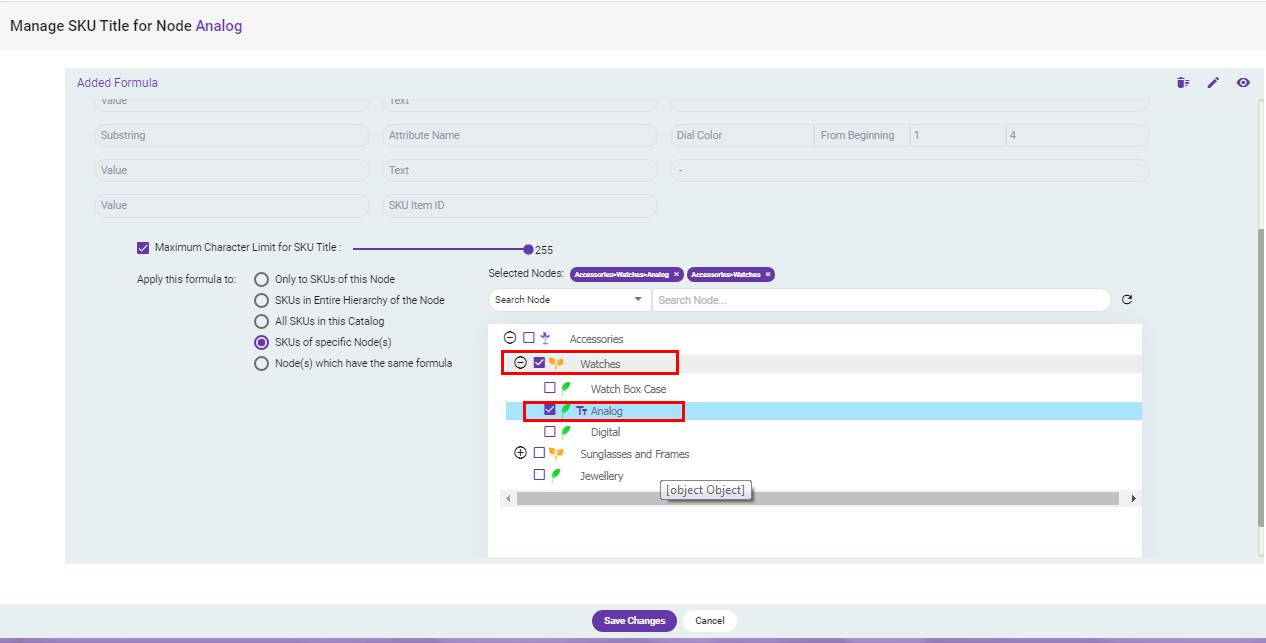Select All SKUs in this Catalog option
Screen dimensions: 1266x643
click(x=262, y=321)
